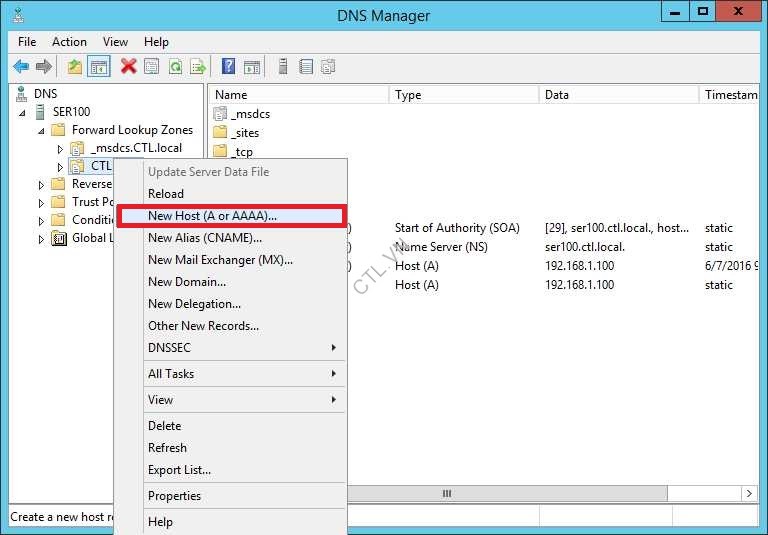The width and height of the screenshot is (768, 535).
Task: Choose New Alias (CNAME)...
Action: point(231,238)
